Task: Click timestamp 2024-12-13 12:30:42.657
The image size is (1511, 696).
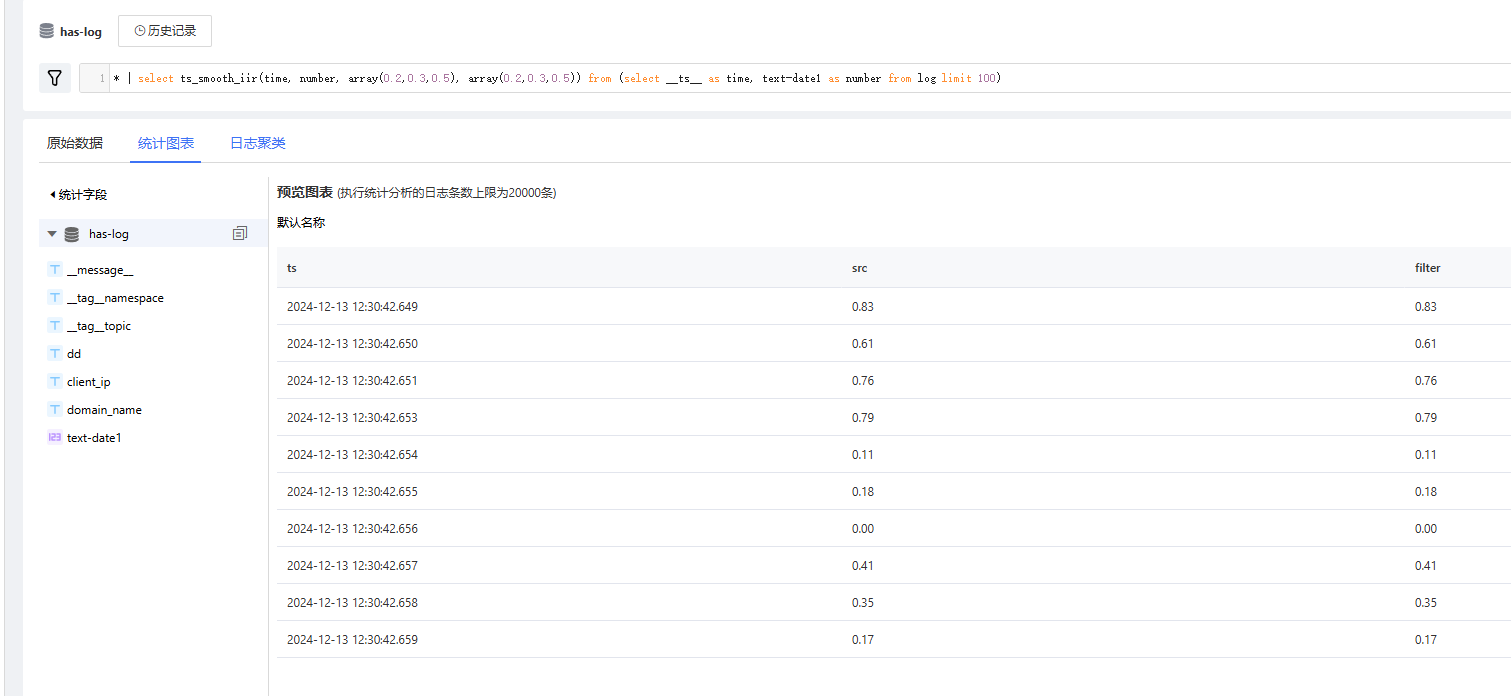Action: [352, 566]
